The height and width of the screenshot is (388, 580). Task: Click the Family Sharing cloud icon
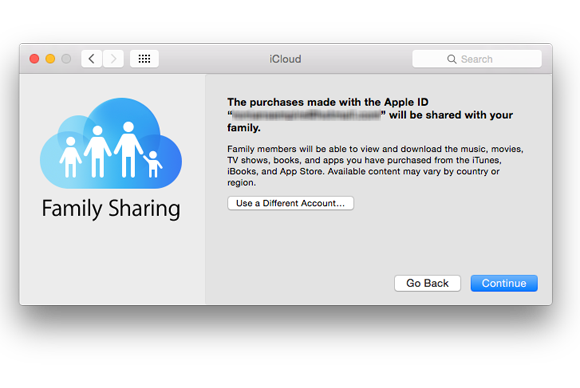(x=111, y=143)
